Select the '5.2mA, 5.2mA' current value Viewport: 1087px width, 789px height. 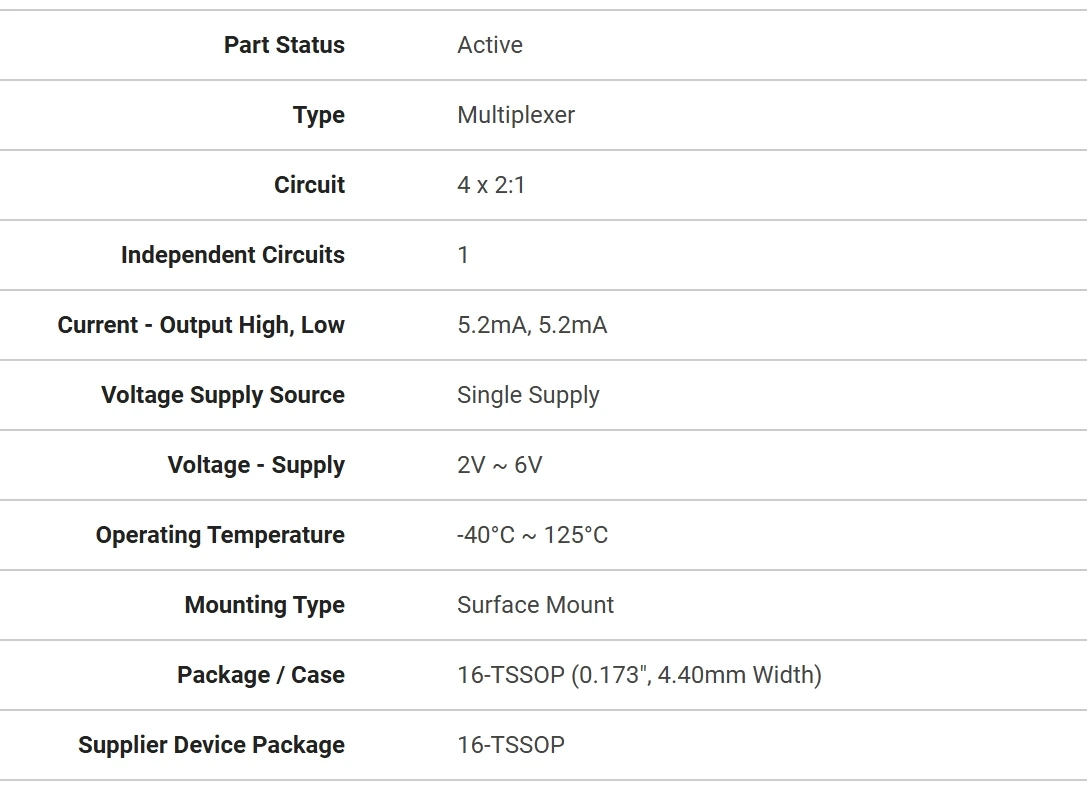532,325
